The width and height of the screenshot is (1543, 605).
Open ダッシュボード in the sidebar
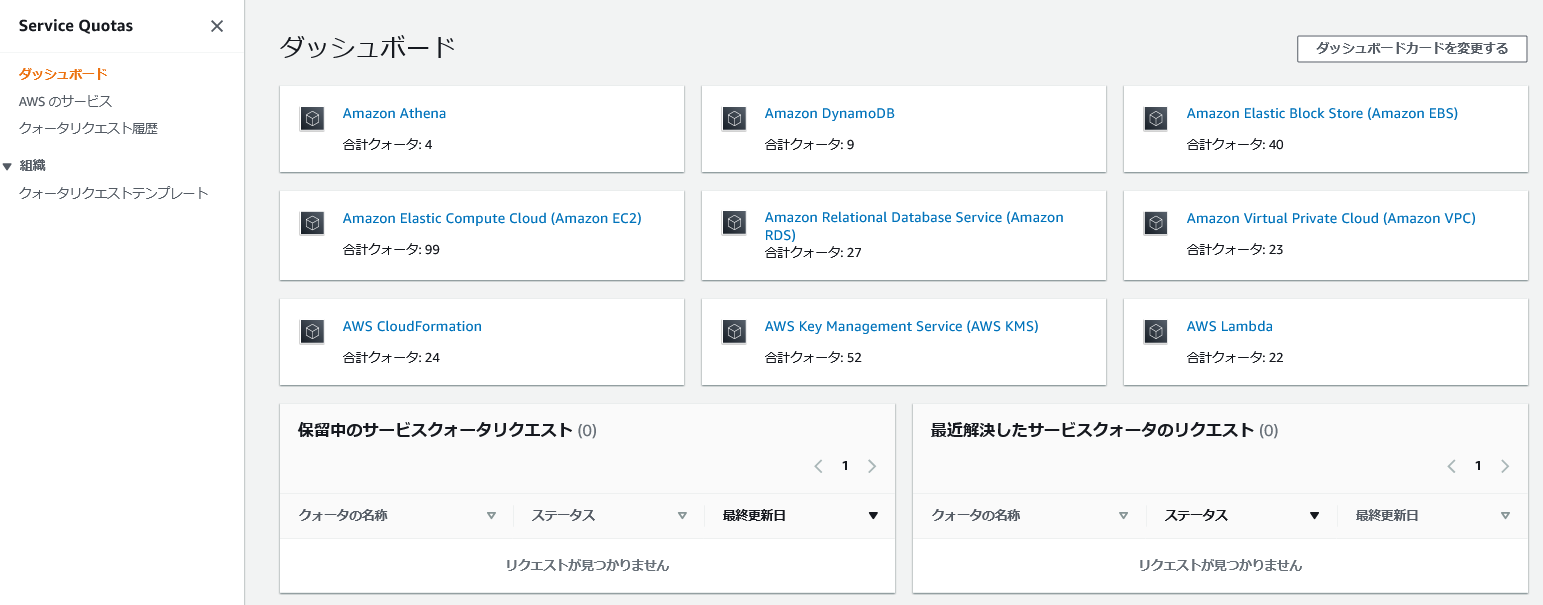63,74
